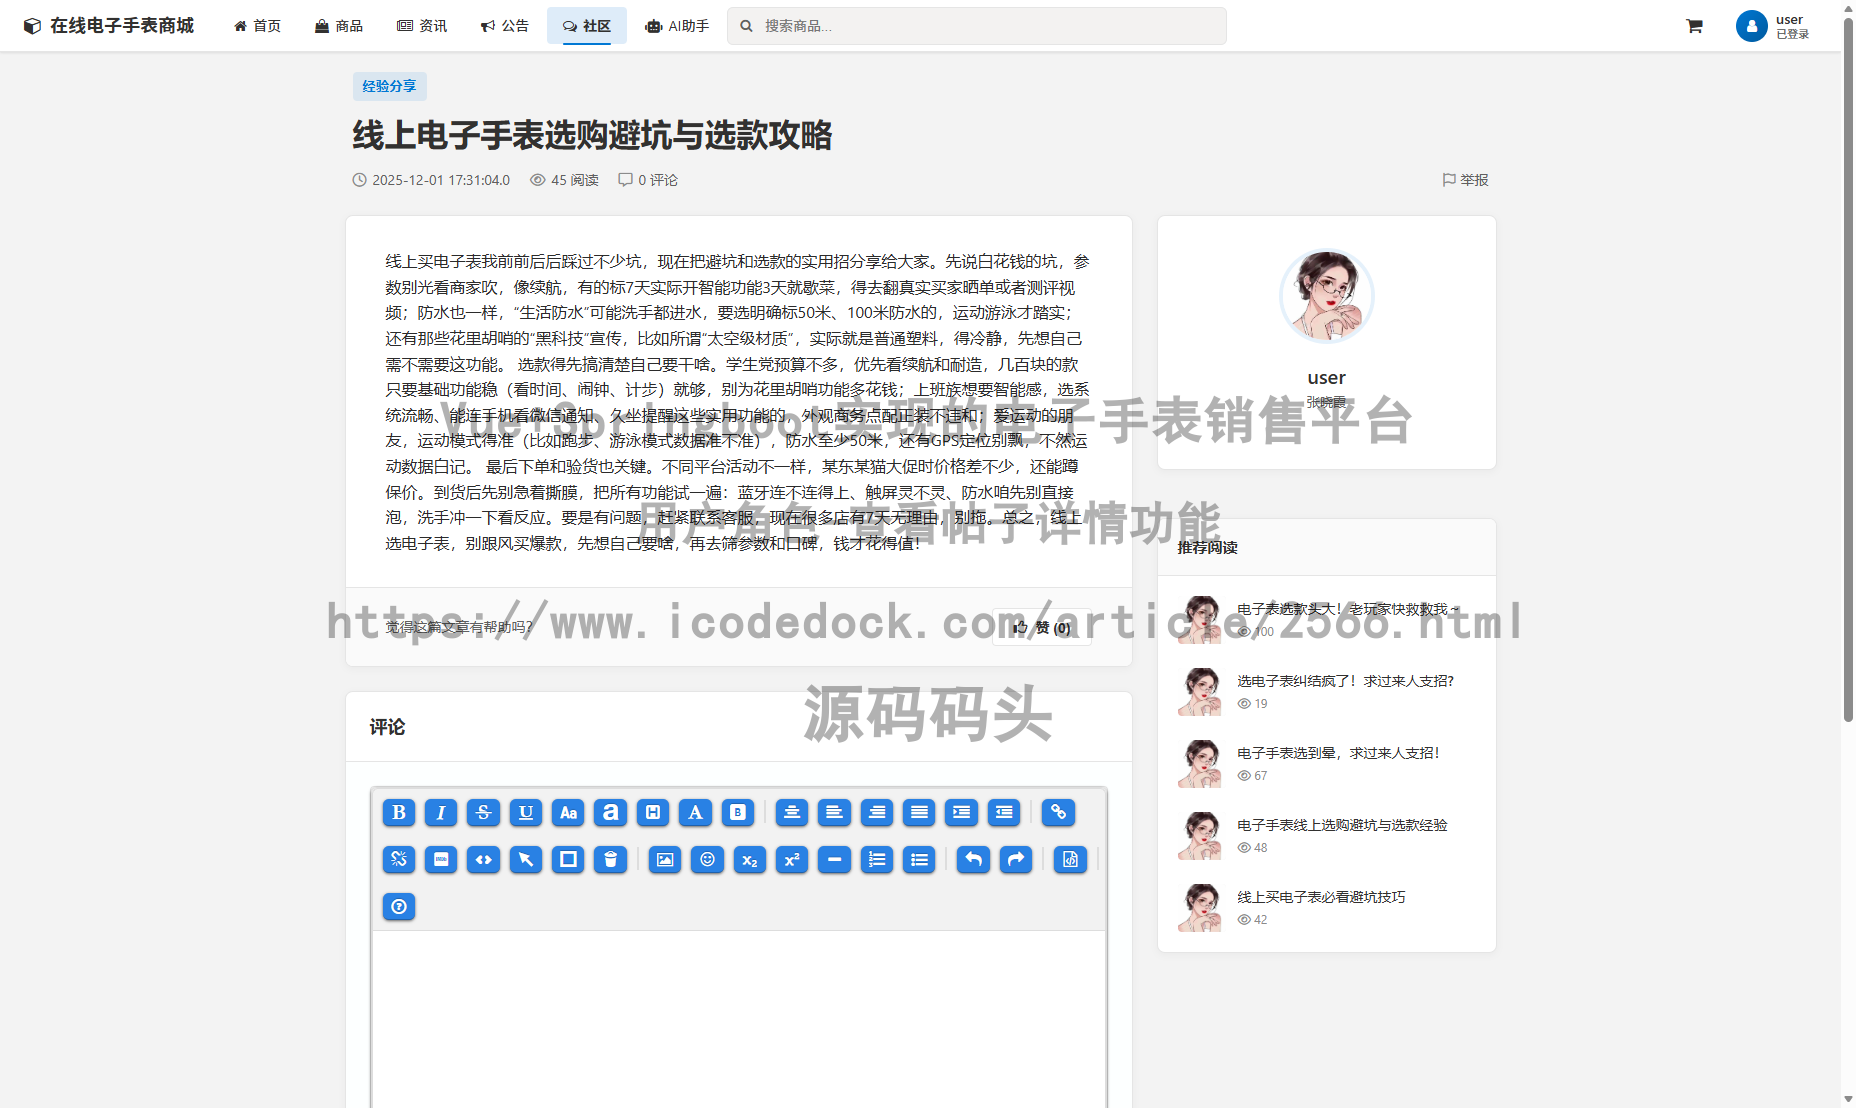Open the emoji picker

(x=707, y=859)
